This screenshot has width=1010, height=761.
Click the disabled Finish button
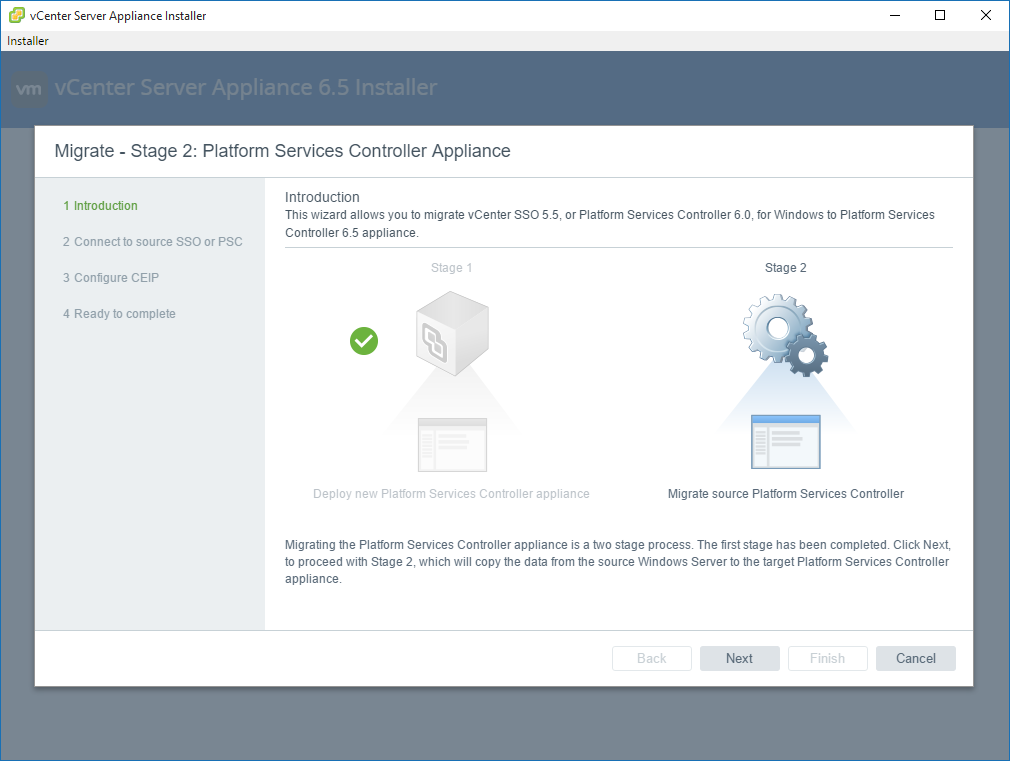tap(827, 658)
